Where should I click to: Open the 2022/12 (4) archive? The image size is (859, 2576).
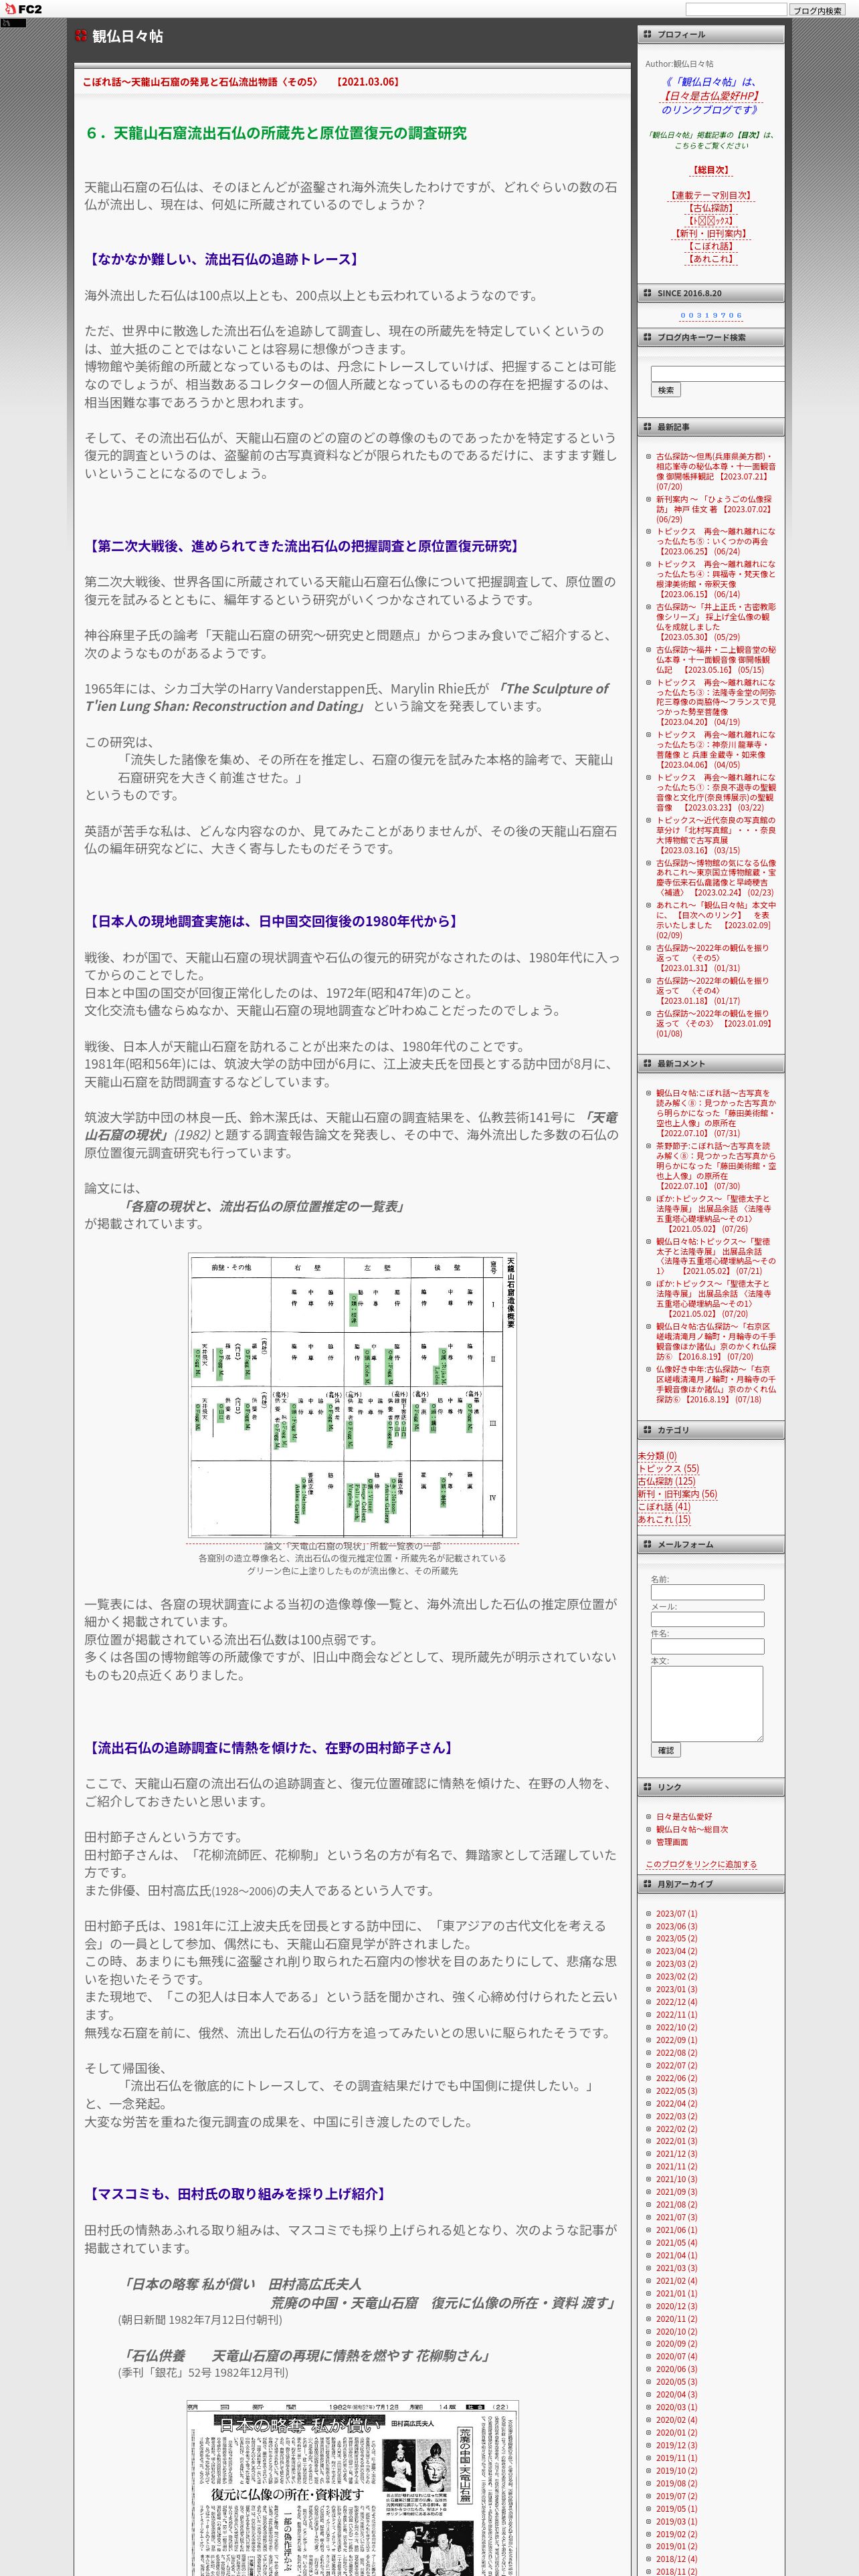[x=676, y=2002]
